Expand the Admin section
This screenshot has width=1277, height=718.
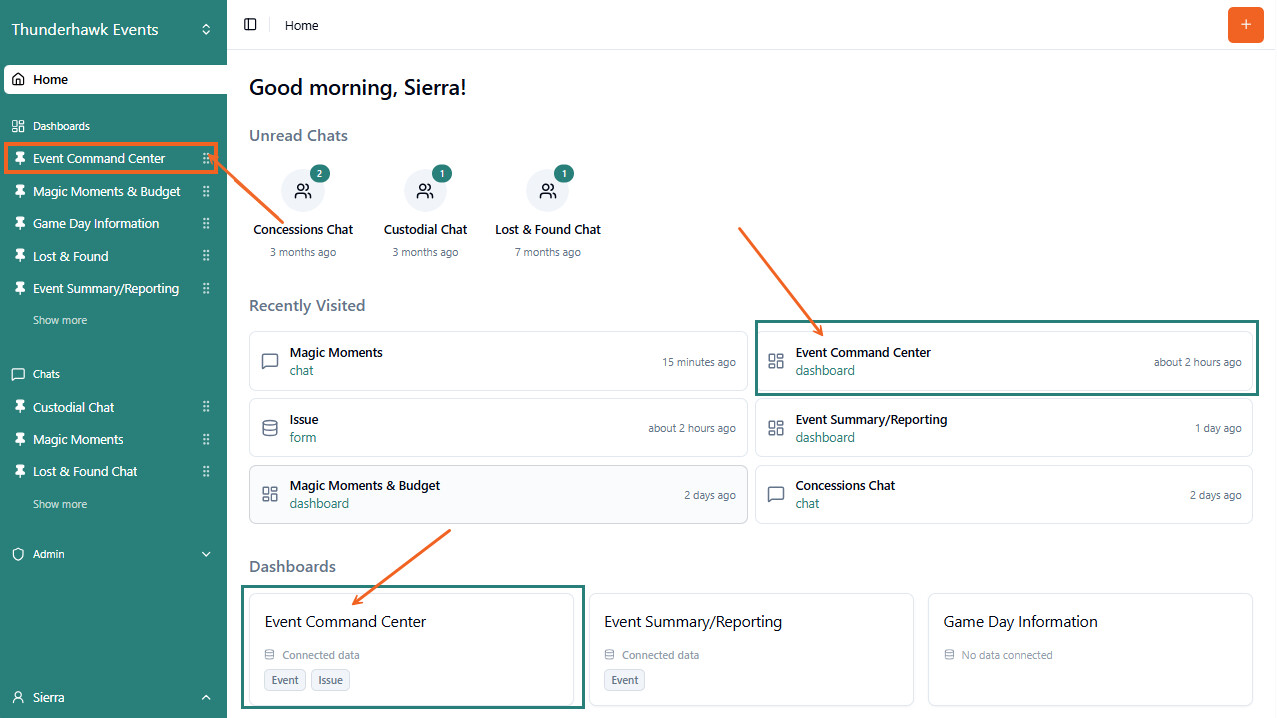click(x=111, y=554)
